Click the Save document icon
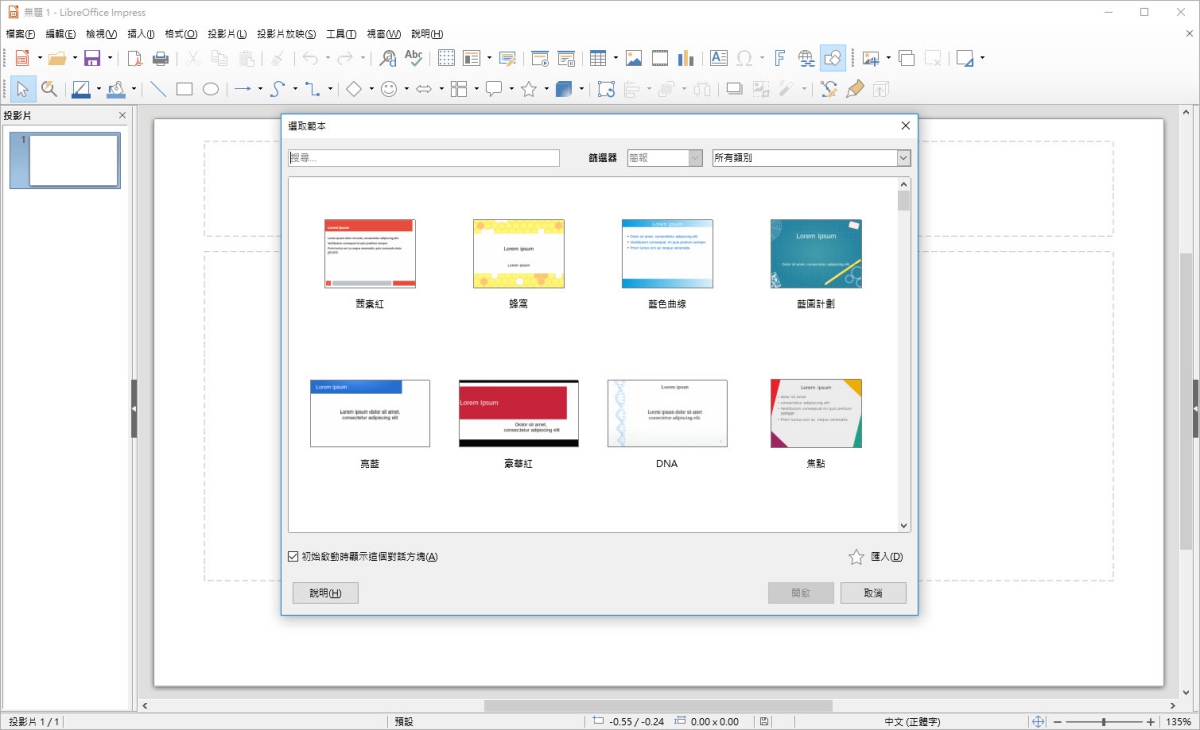The width and height of the screenshot is (1200, 730). click(x=92, y=58)
